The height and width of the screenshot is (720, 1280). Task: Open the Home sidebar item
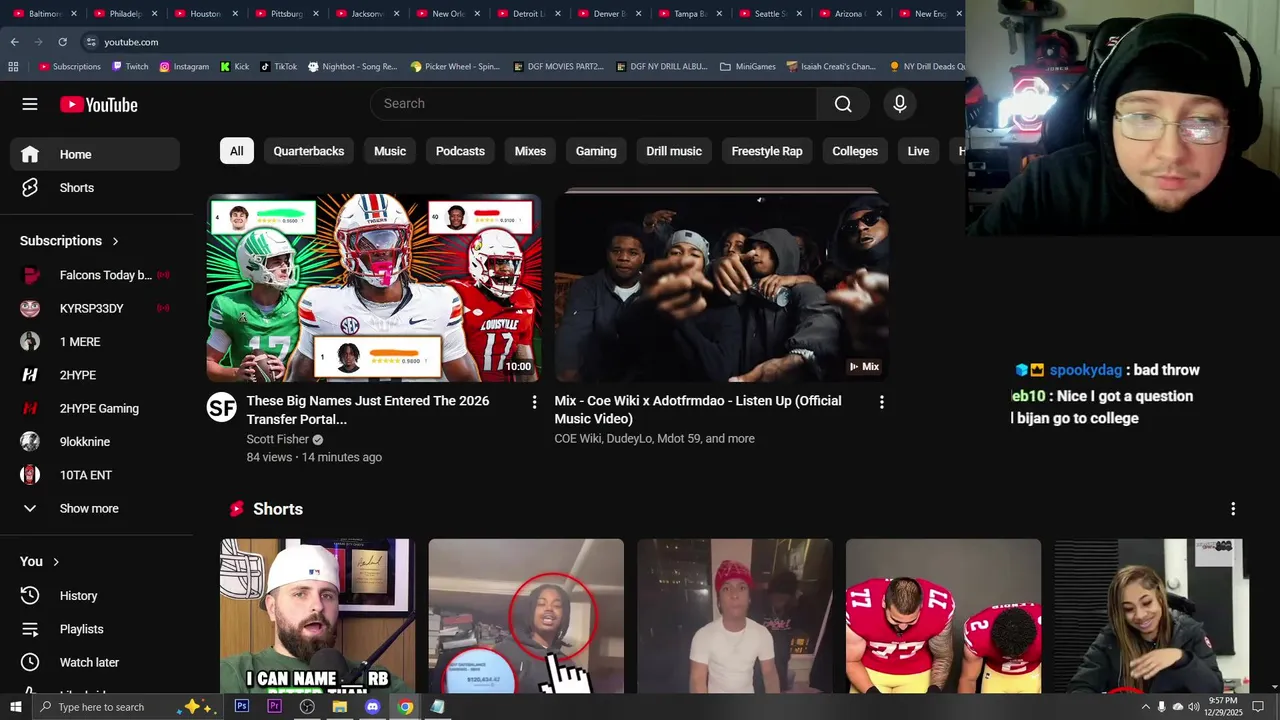pos(95,154)
